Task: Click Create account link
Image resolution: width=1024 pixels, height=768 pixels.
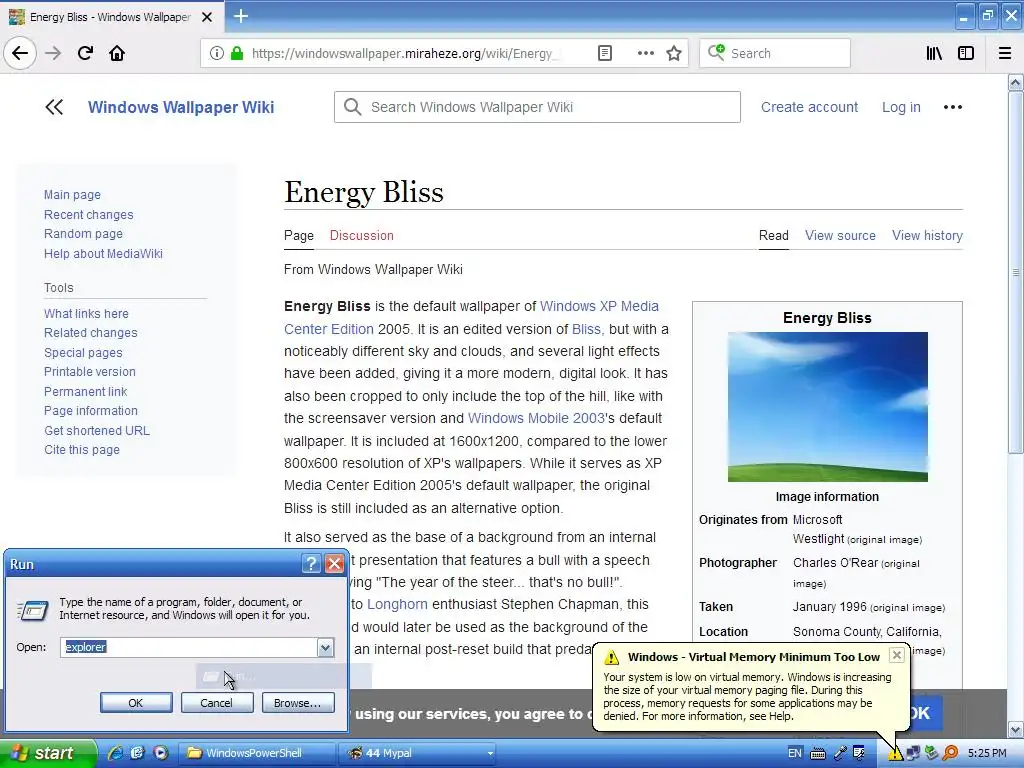Action: click(809, 107)
